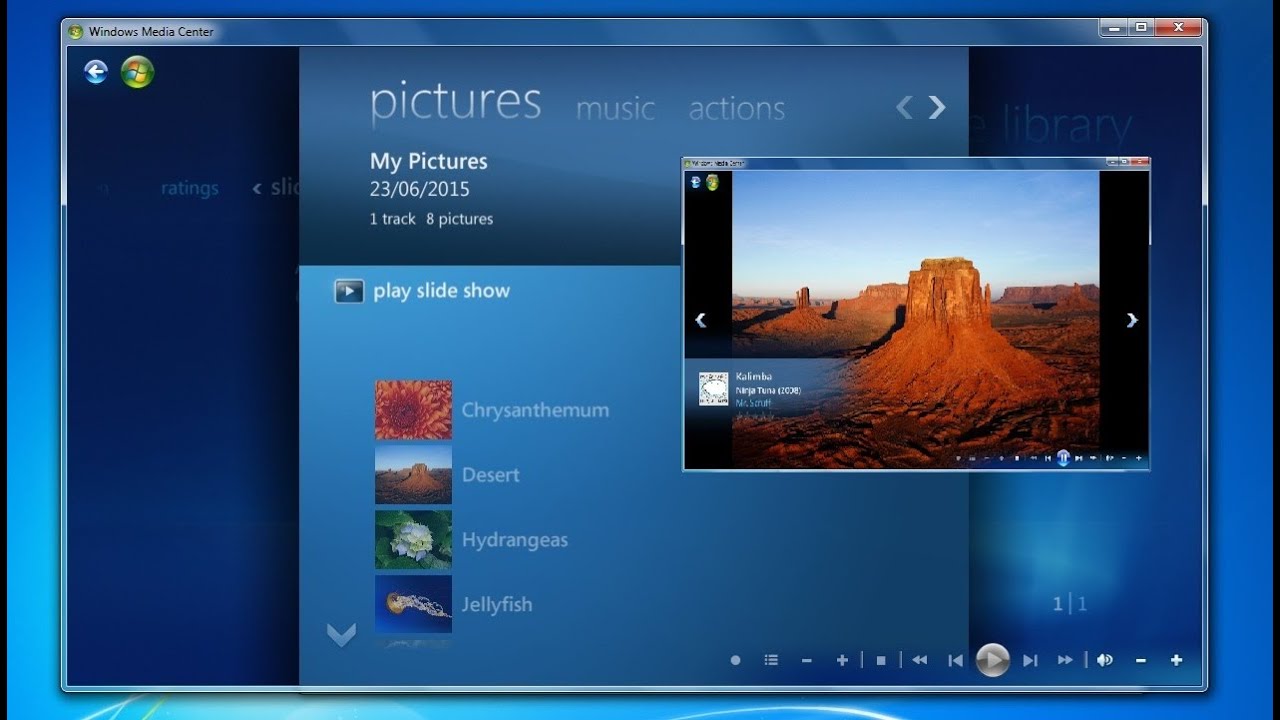This screenshot has height=720, width=1280.
Task: Click channel up plus beside the stop button
Action: tap(842, 660)
